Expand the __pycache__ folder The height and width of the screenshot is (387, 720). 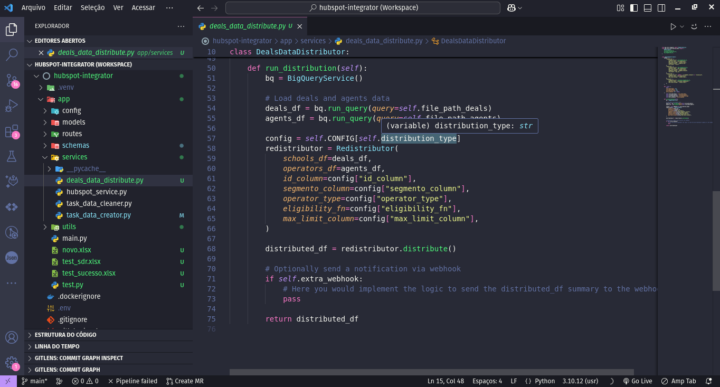pos(85,168)
